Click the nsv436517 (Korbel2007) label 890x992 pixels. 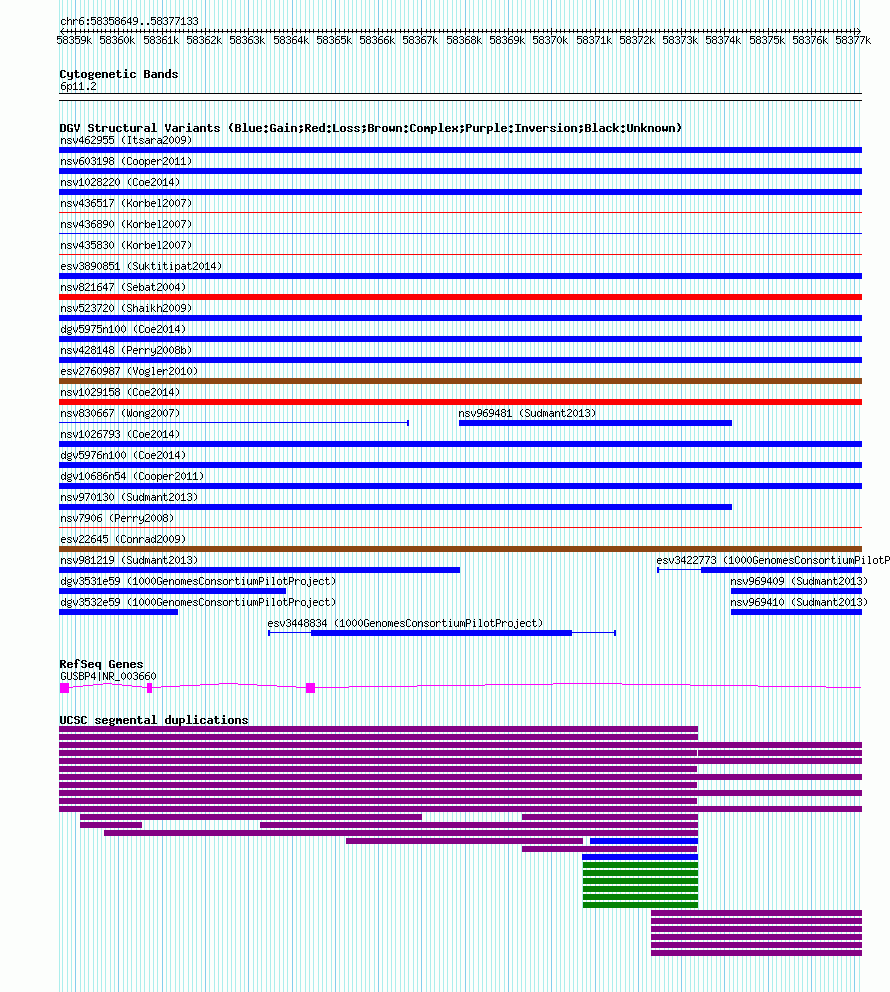click(x=126, y=203)
